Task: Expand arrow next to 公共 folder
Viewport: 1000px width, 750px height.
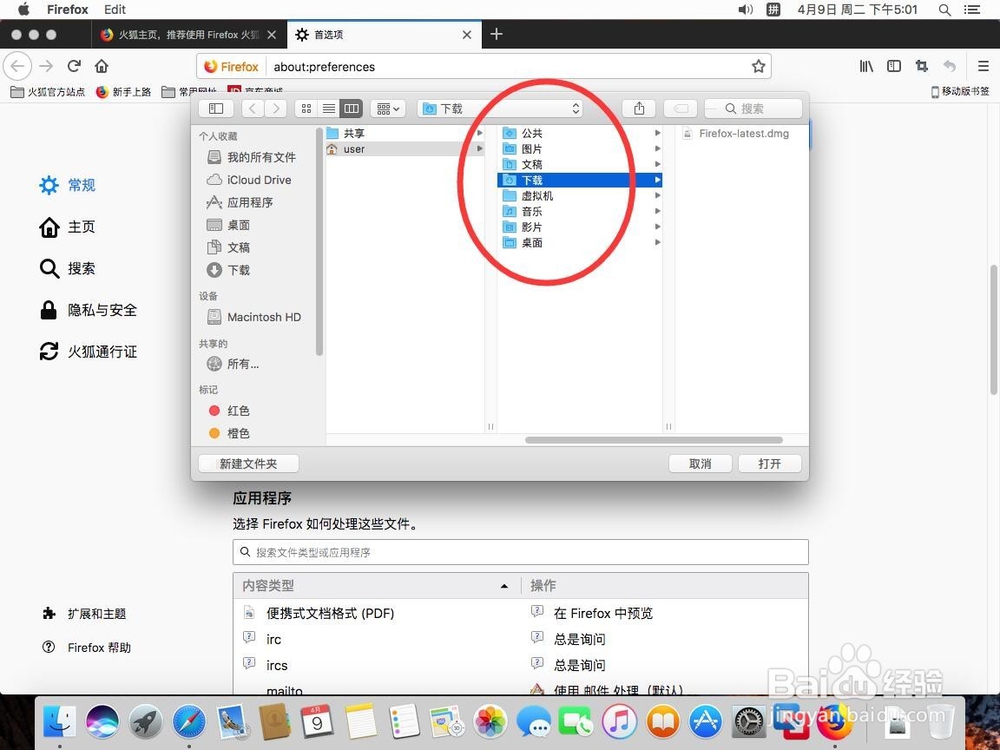Action: point(658,133)
